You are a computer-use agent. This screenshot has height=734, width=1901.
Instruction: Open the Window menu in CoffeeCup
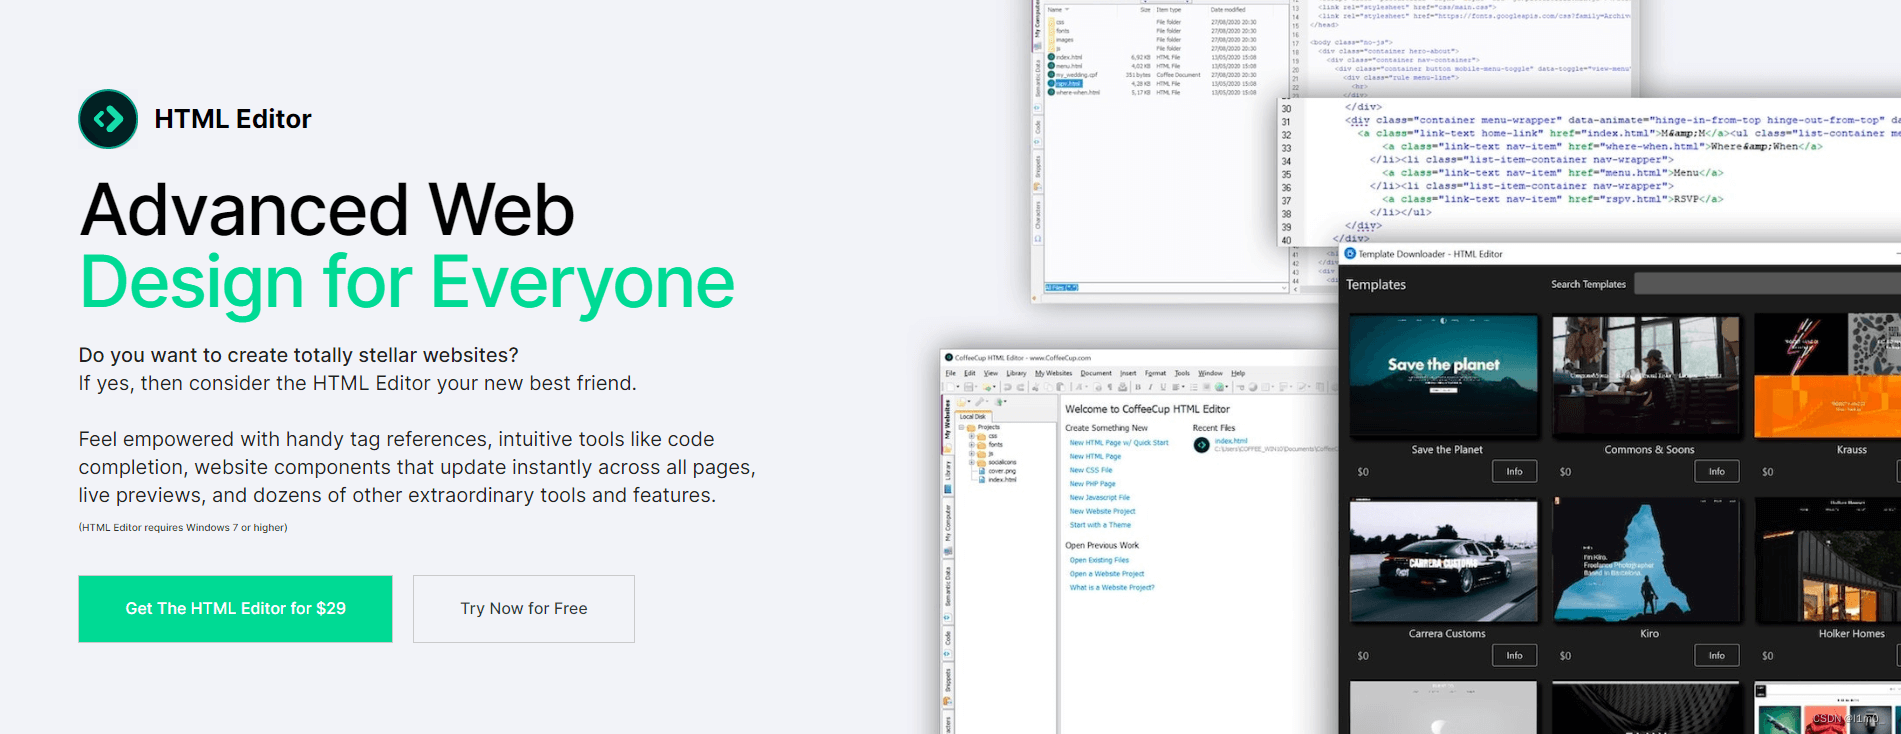point(1210,373)
